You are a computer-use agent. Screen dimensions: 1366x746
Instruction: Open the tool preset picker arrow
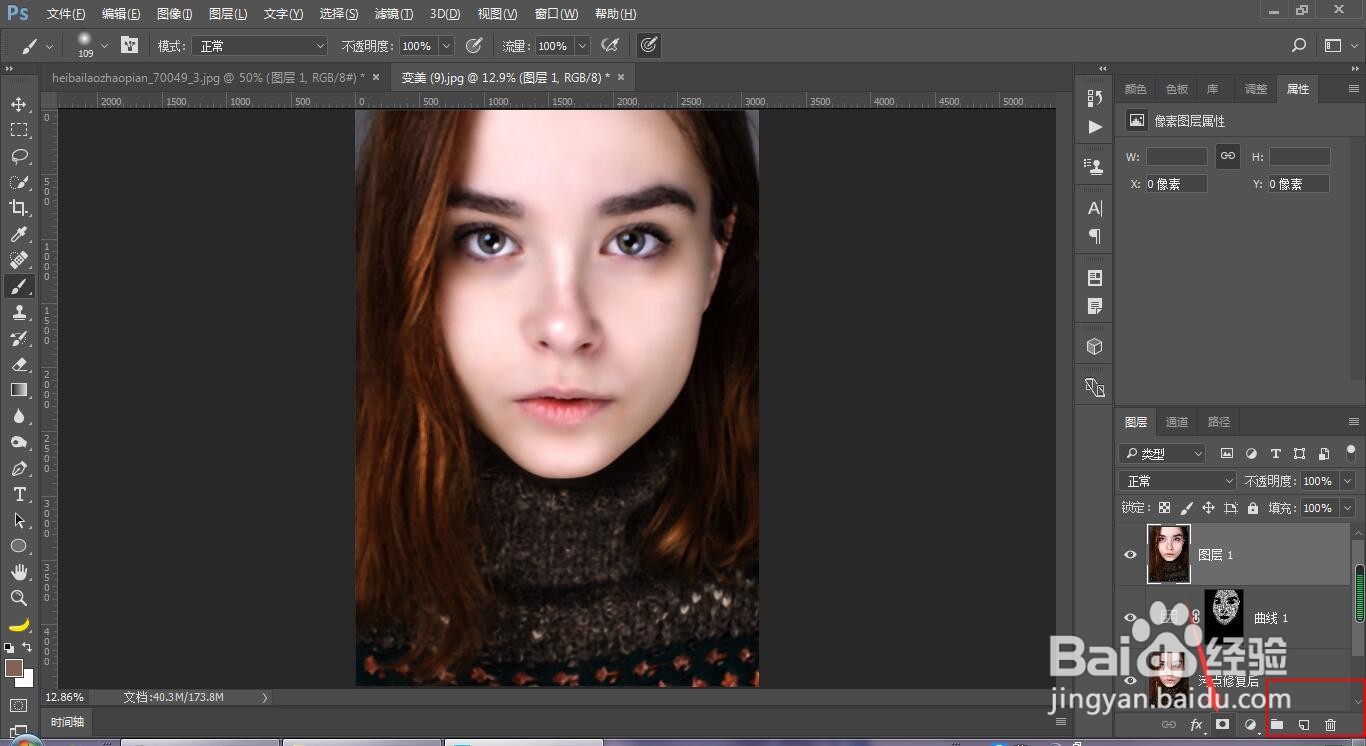49,46
